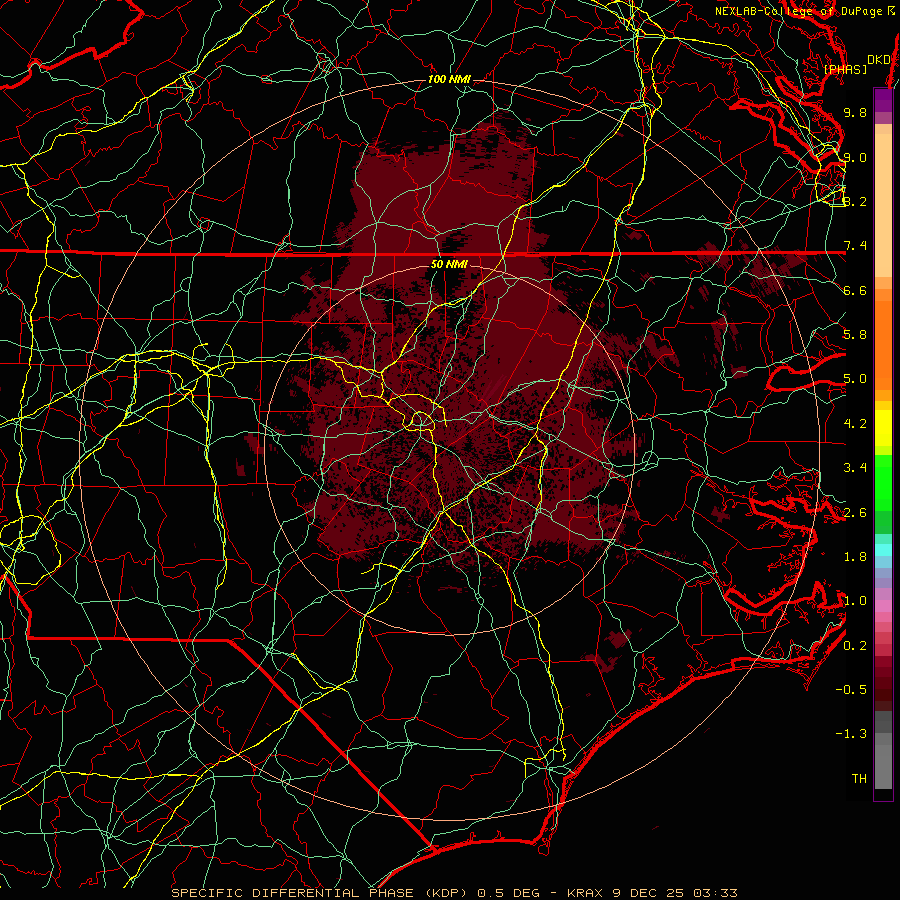Click the 6.6 legend value
This screenshot has height=900, width=900.
[855, 290]
